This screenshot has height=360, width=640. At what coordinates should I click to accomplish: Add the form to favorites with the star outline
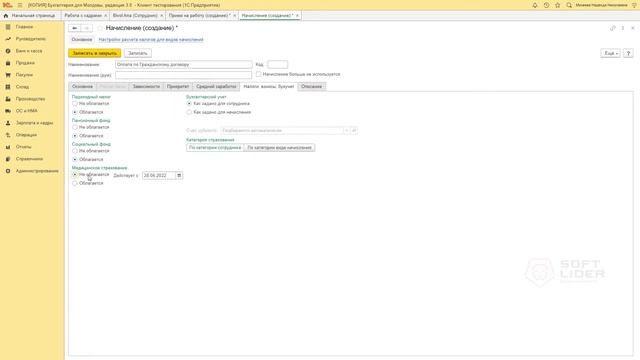point(100,28)
